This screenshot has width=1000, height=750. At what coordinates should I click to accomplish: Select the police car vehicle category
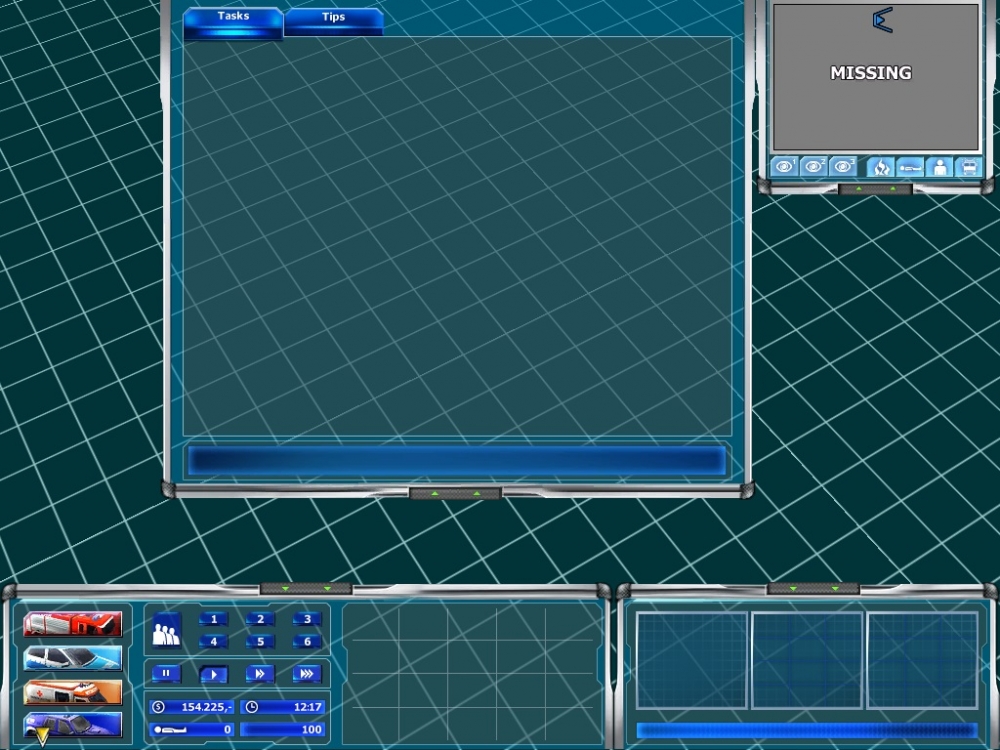72,657
